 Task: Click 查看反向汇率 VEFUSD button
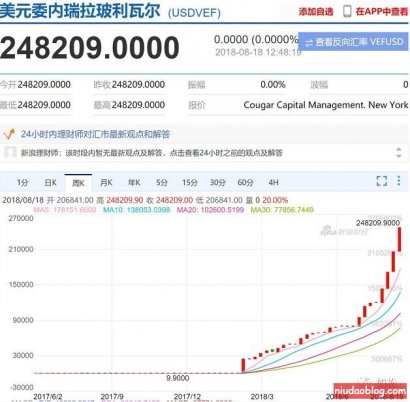(353, 42)
